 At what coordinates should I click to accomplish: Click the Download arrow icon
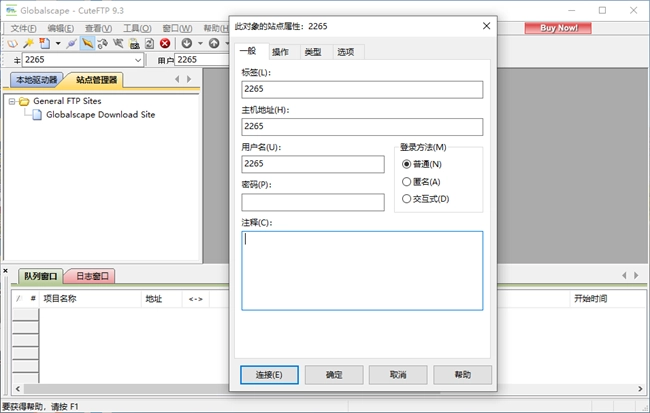tap(187, 44)
